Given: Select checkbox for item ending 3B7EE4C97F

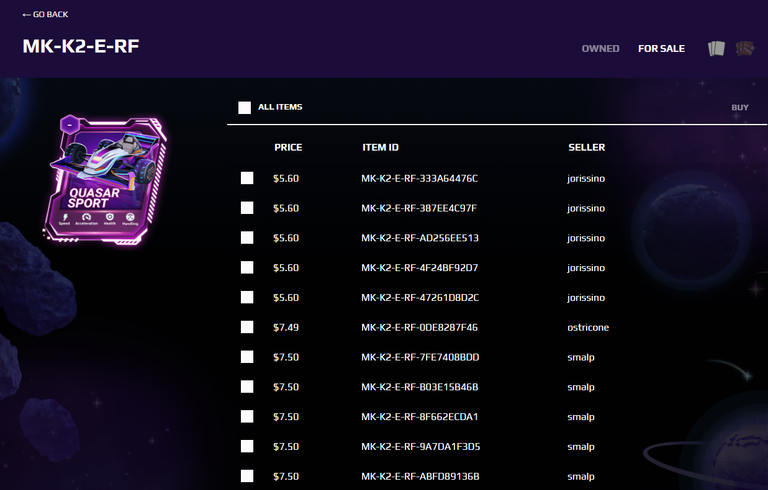Looking at the screenshot, I should 247,208.
